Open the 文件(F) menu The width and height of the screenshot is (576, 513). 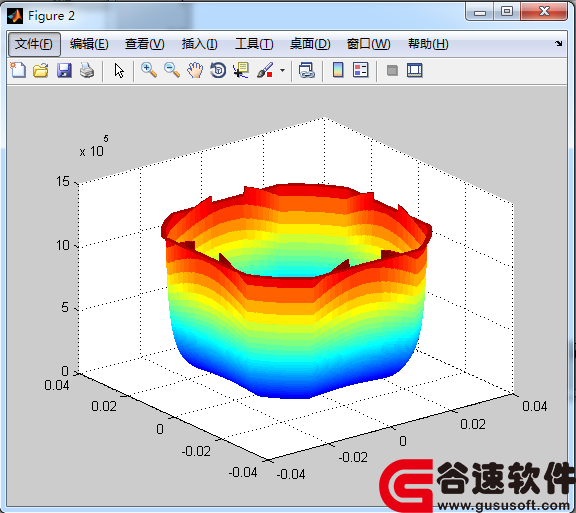[x=34, y=44]
